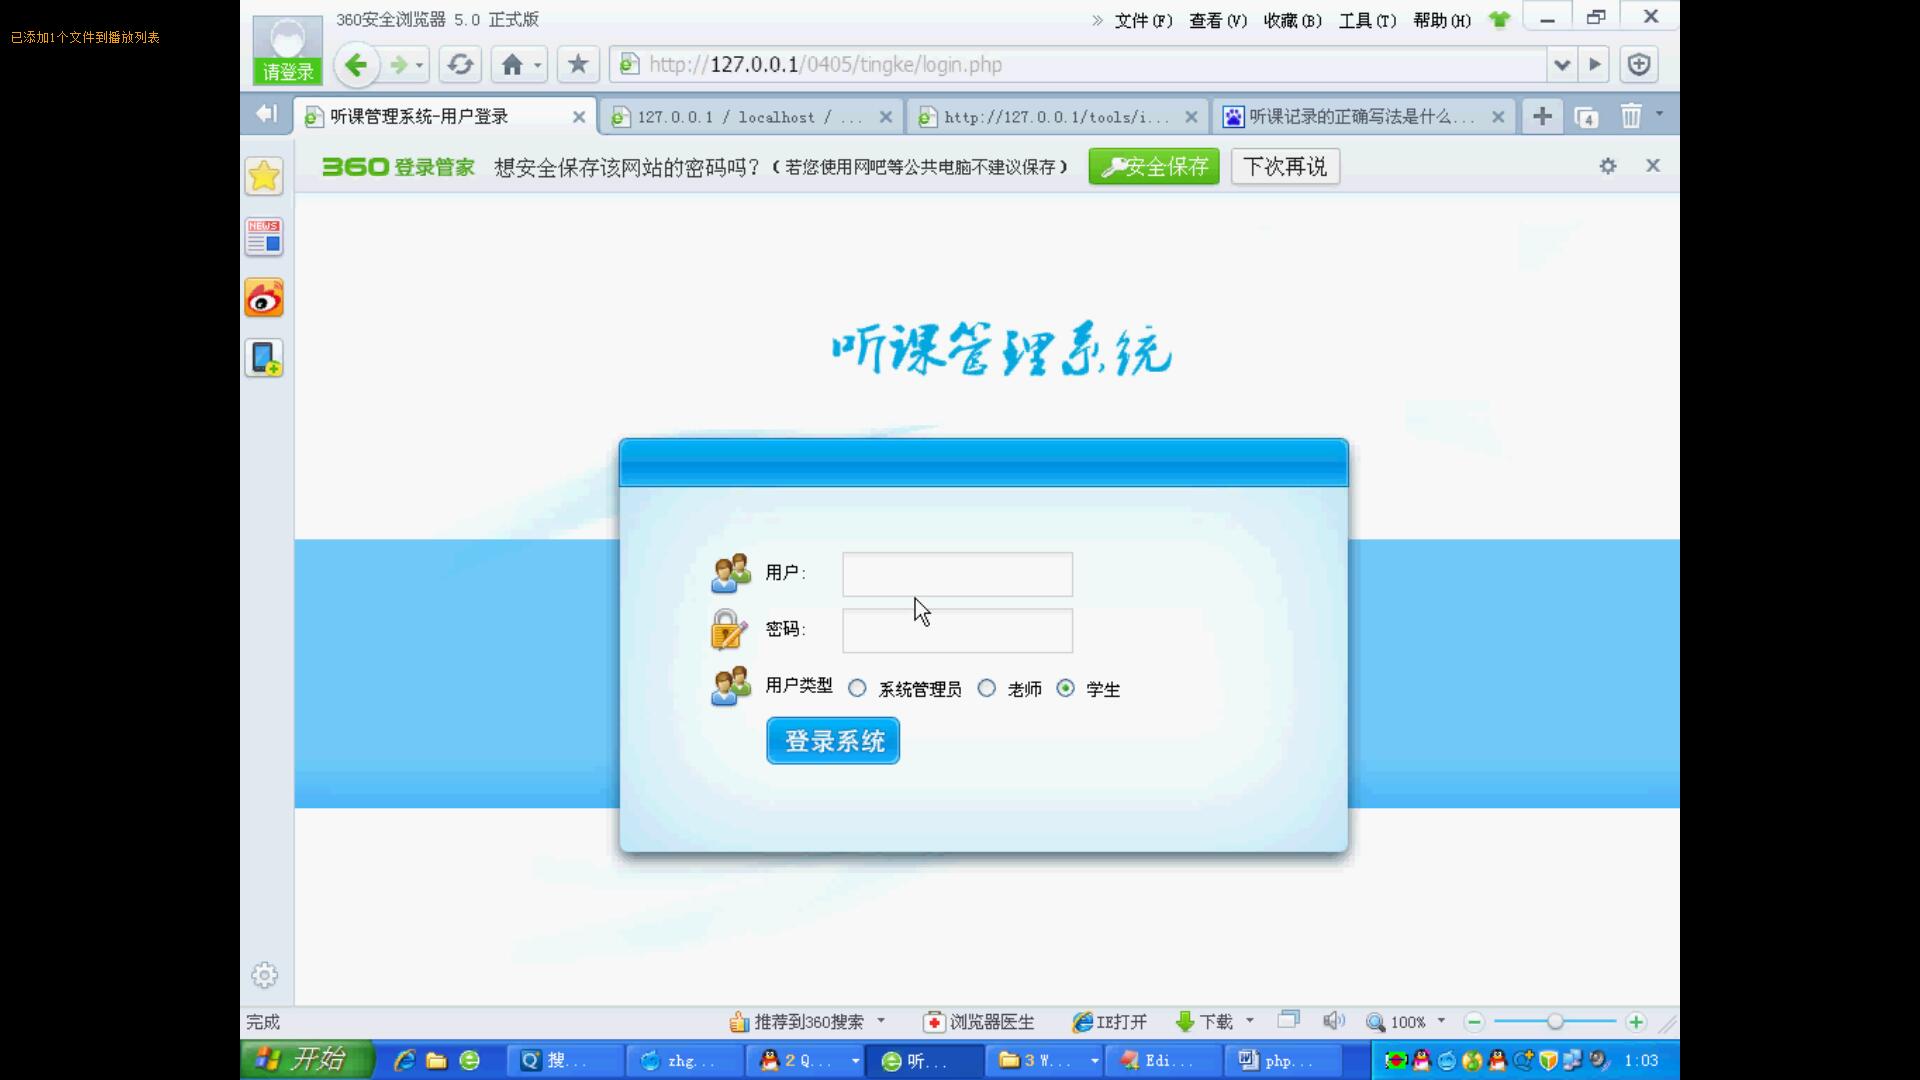1920x1080 pixels.
Task: Open the tab list window icon
Action: coord(1586,117)
